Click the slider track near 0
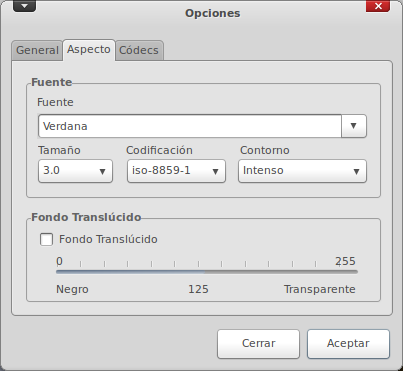The image size is (403, 371). pyautogui.click(x=60, y=272)
